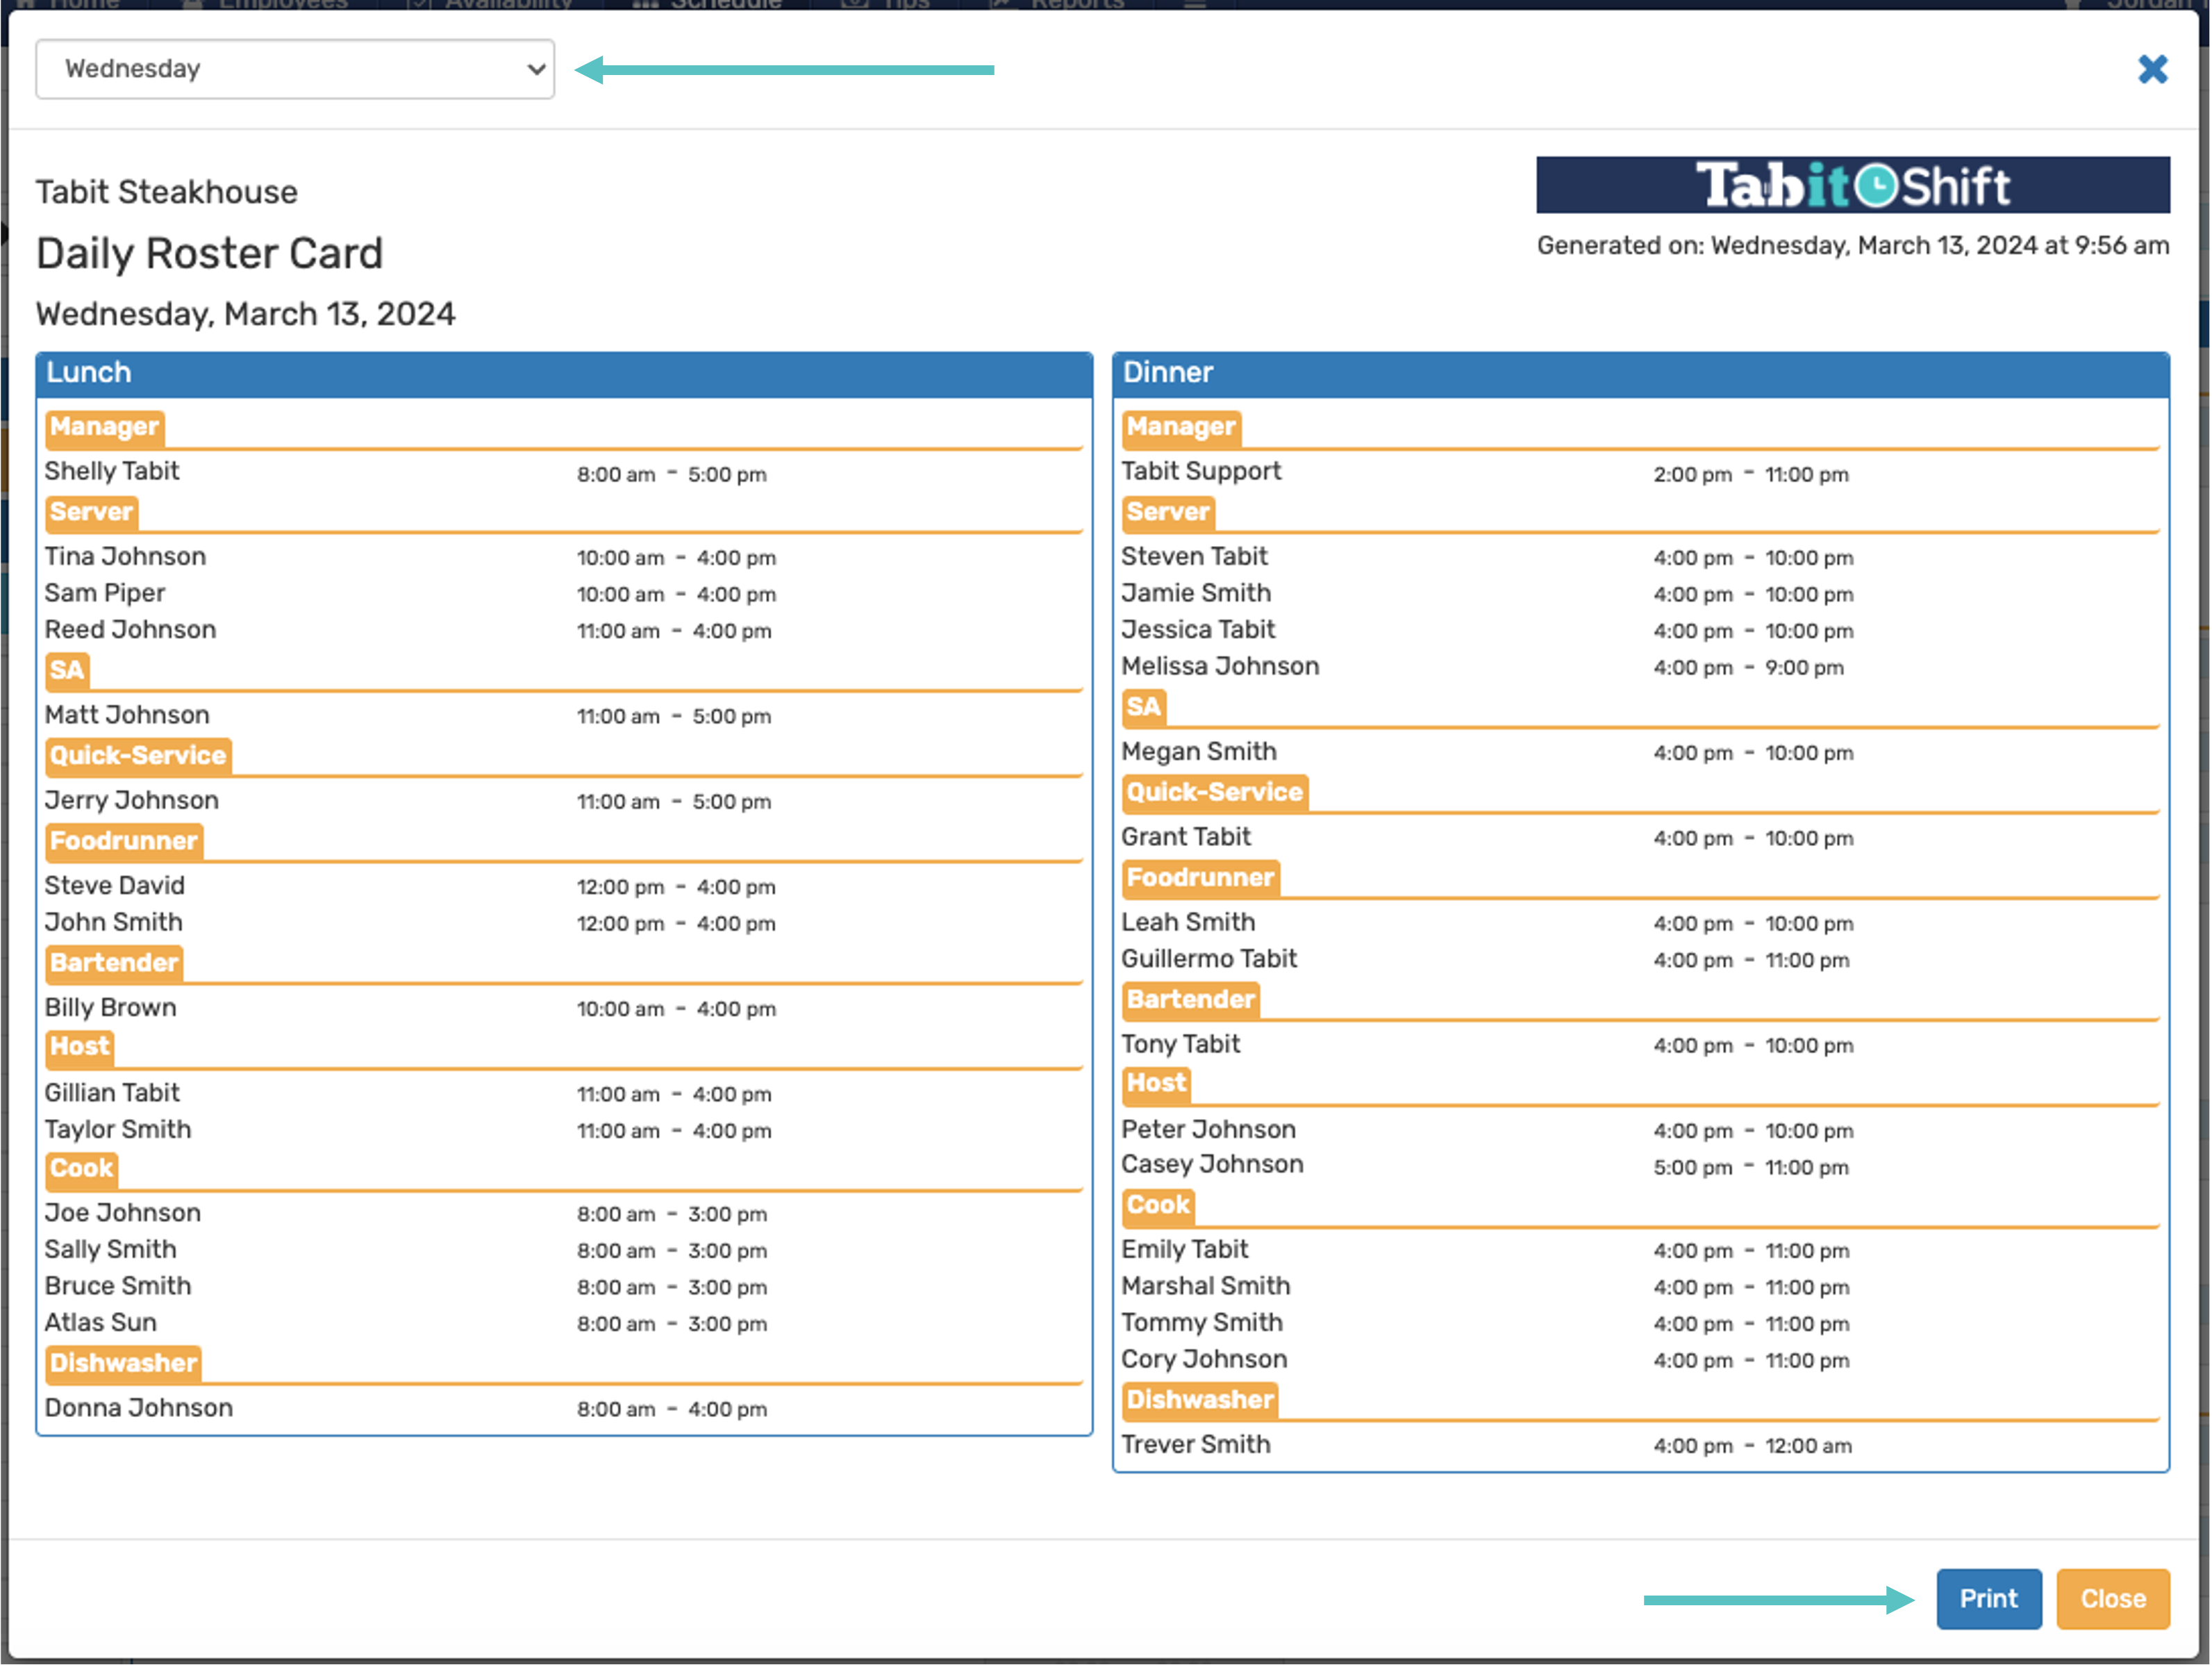Close the roster card with the X icon
The height and width of the screenshot is (1665, 2212).
click(x=2152, y=69)
